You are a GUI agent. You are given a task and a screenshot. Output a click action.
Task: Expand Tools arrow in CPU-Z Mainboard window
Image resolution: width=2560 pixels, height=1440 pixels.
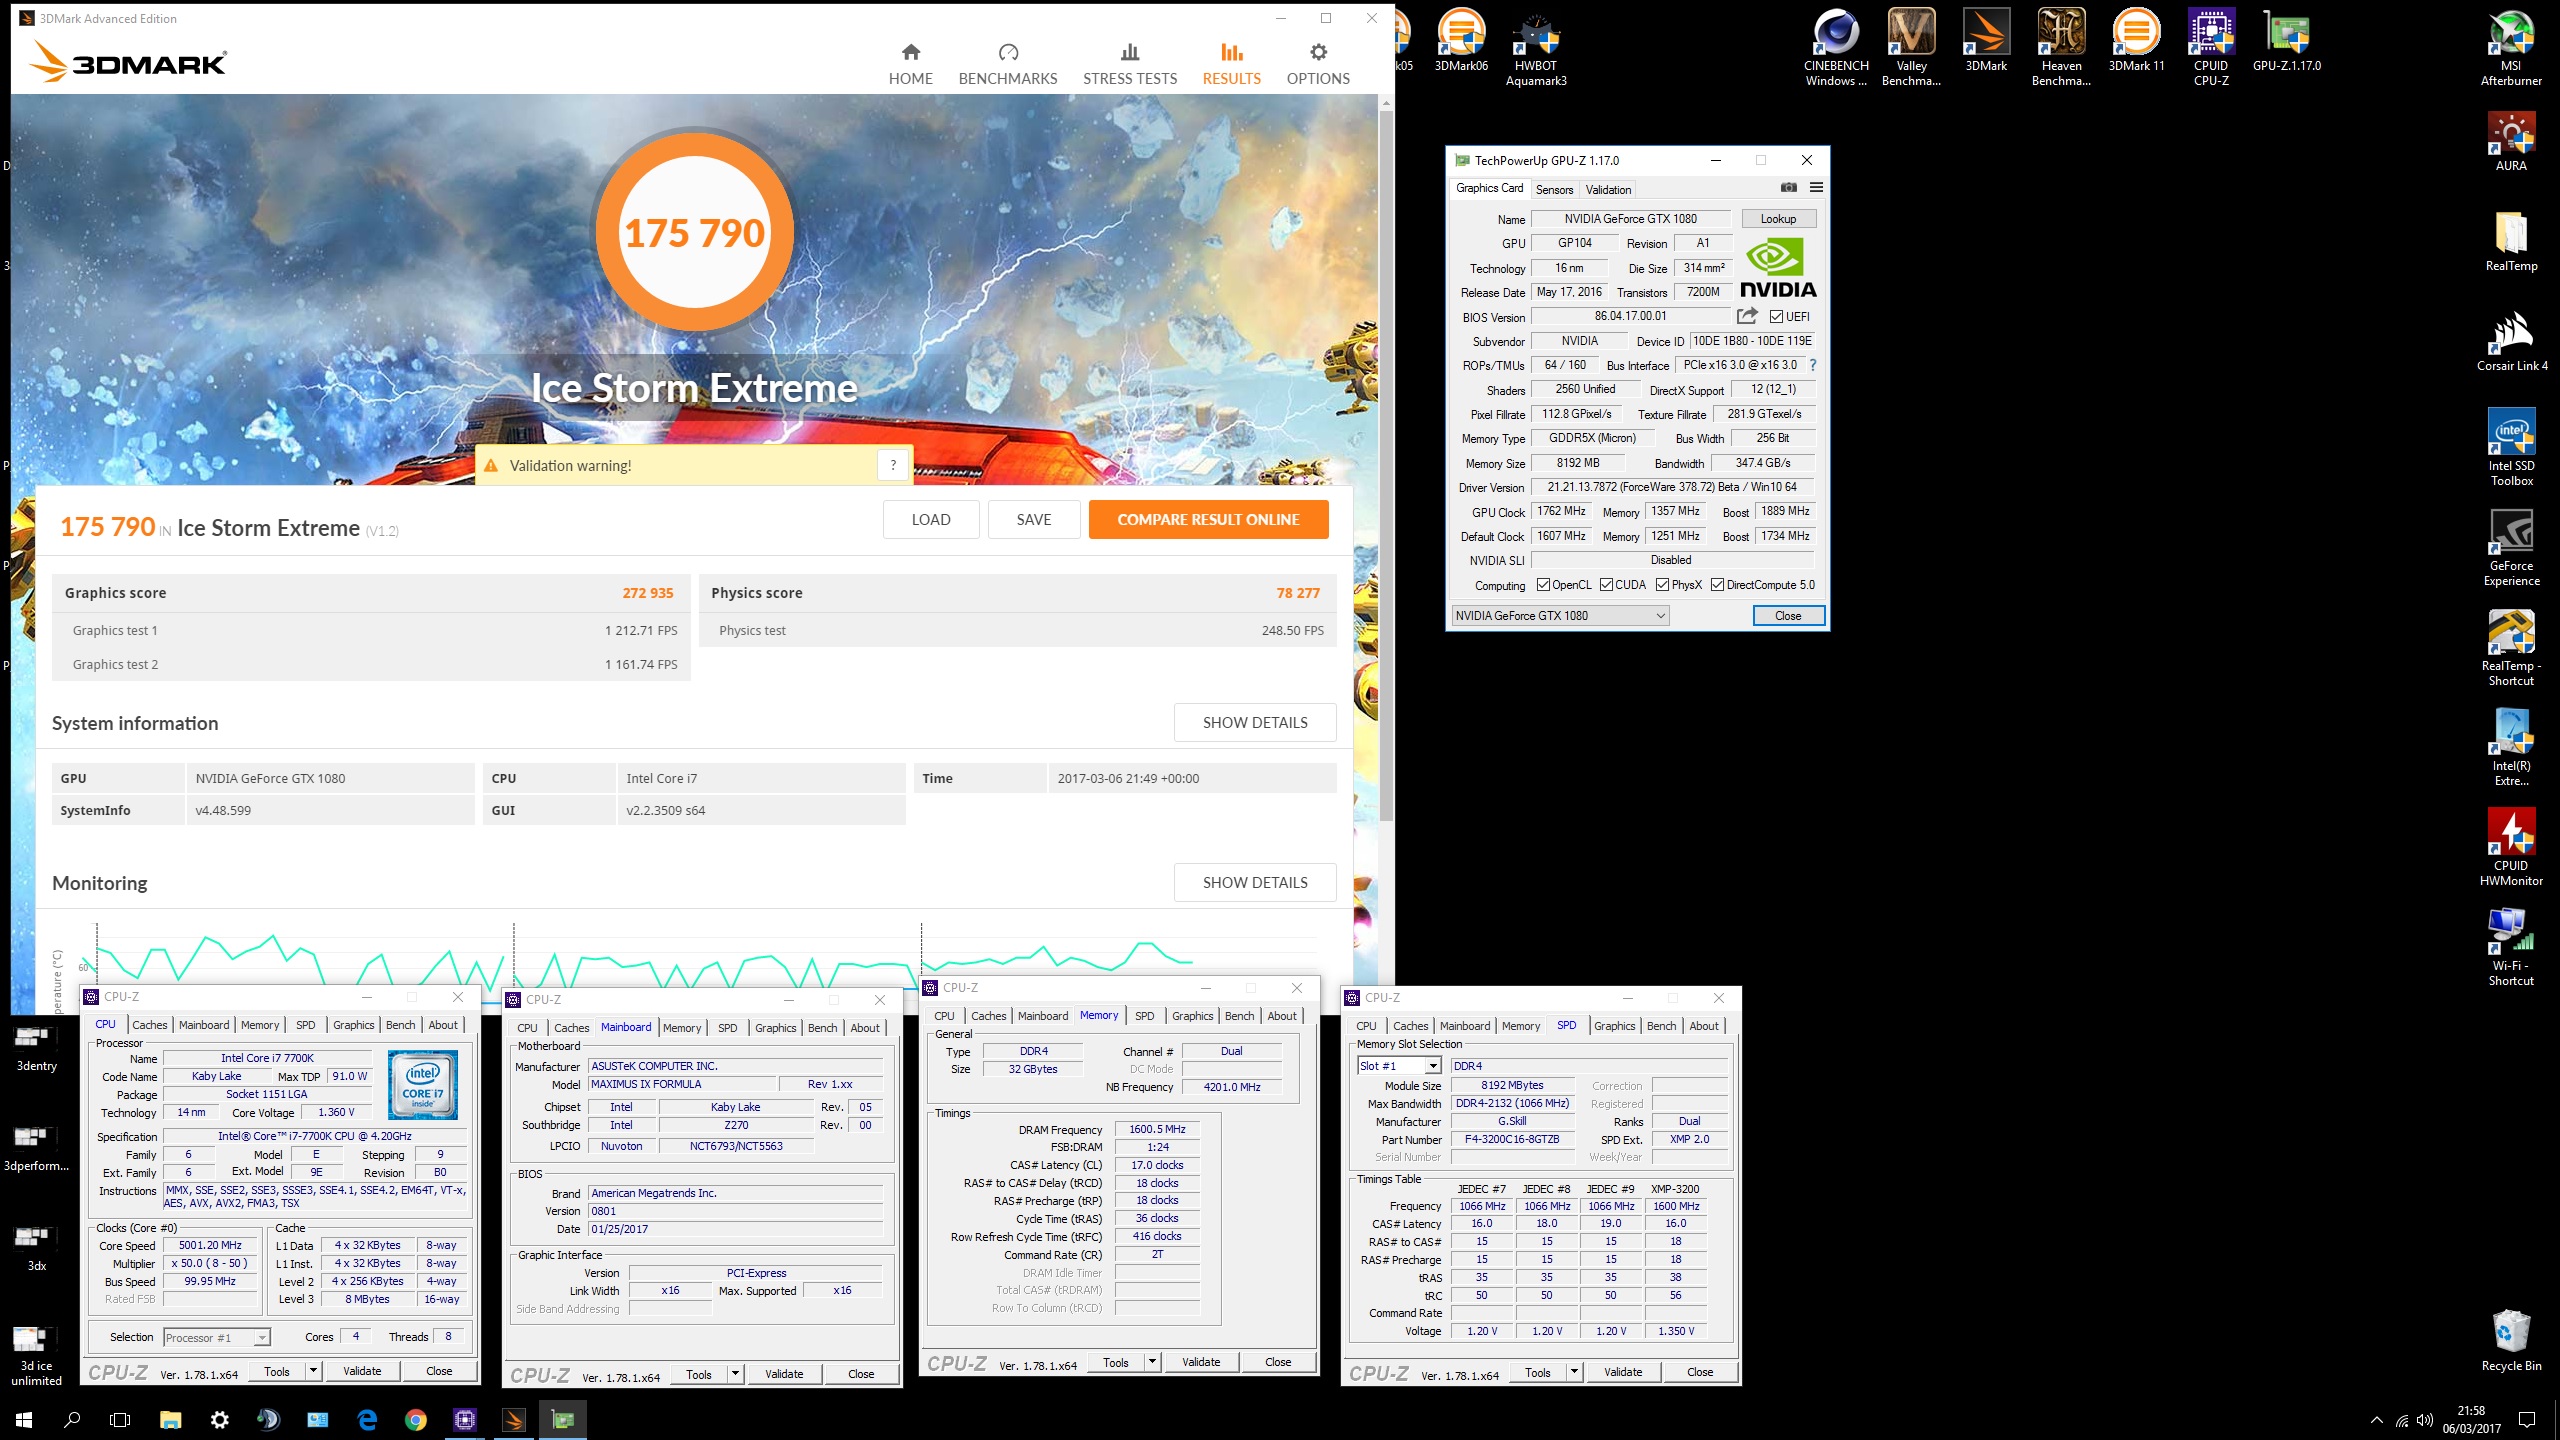[735, 1374]
